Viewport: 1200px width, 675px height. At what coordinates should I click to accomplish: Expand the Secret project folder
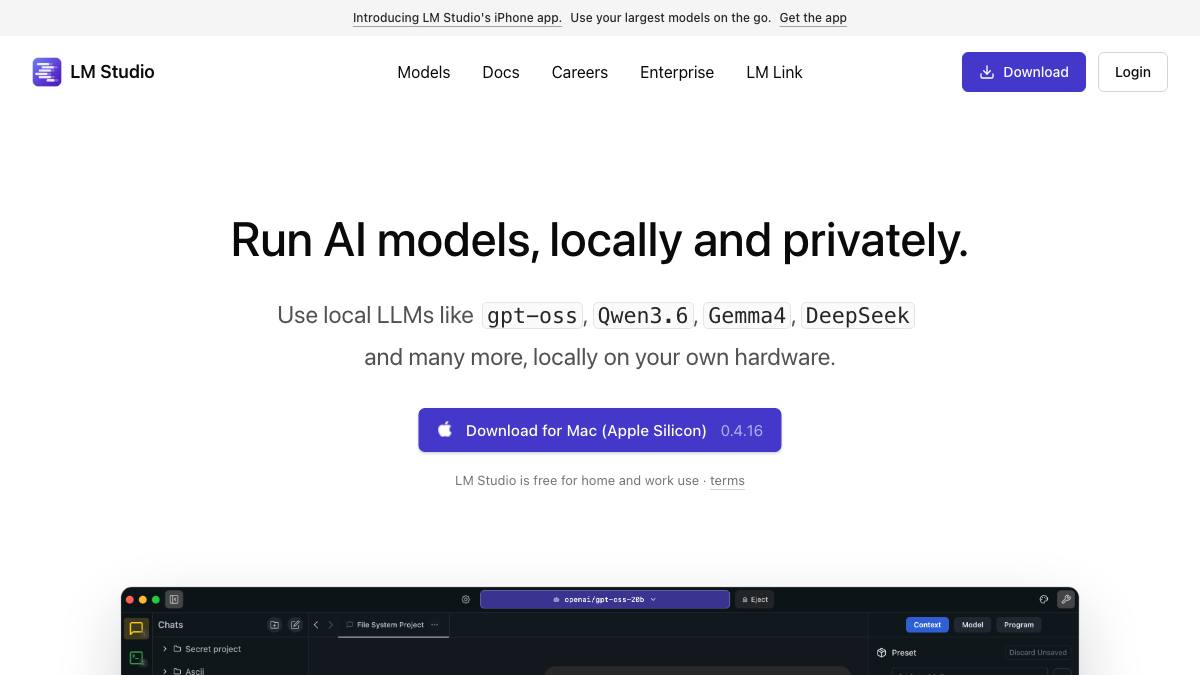(165, 649)
